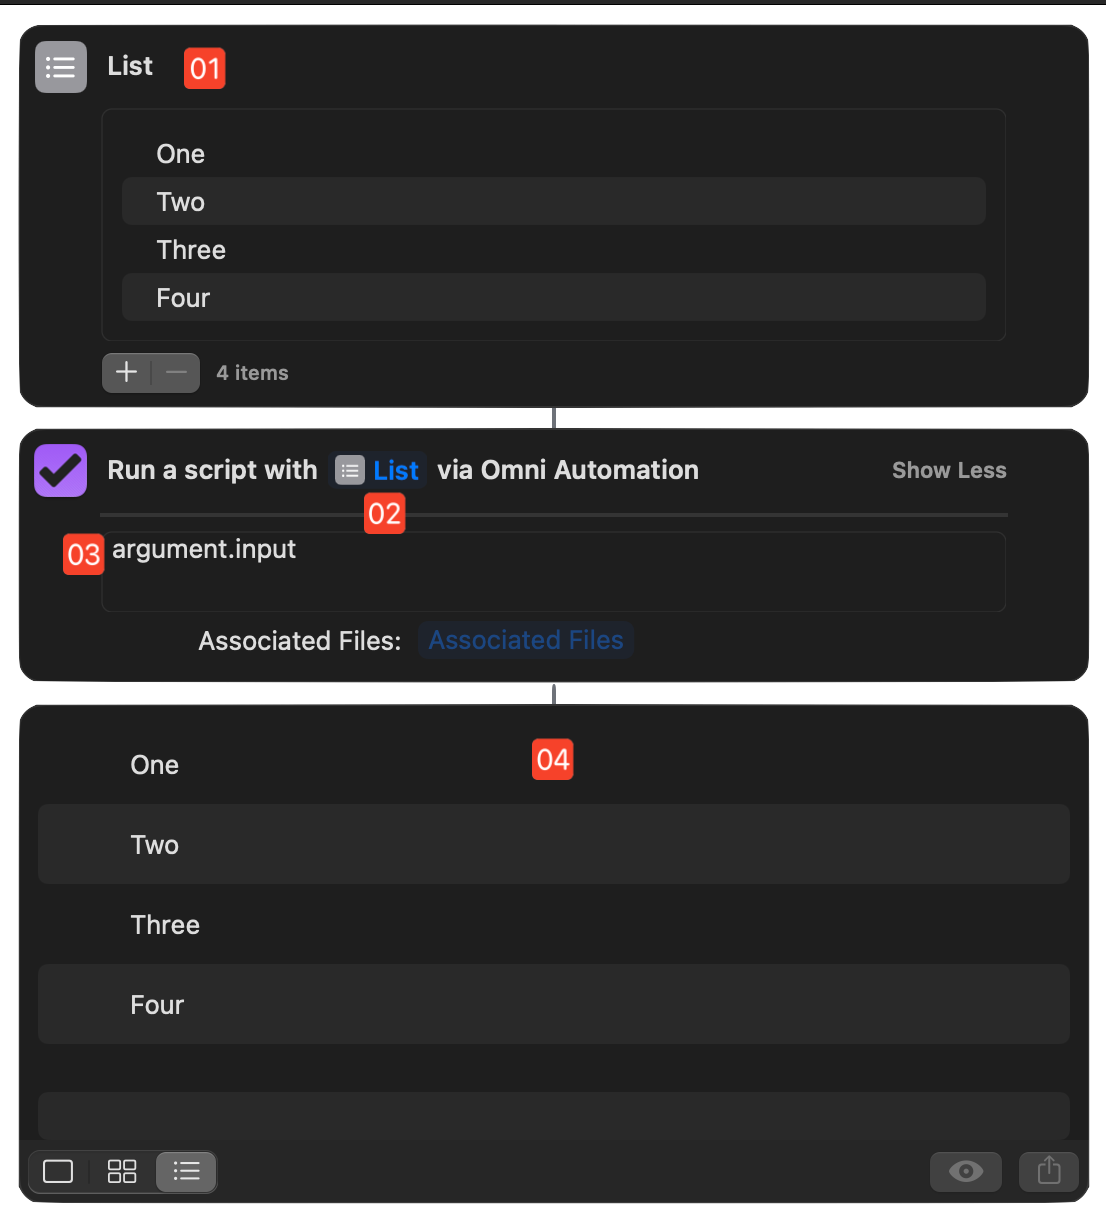1106x1232 pixels.
Task: Click the minus button to remove list item
Action: pyautogui.click(x=176, y=373)
